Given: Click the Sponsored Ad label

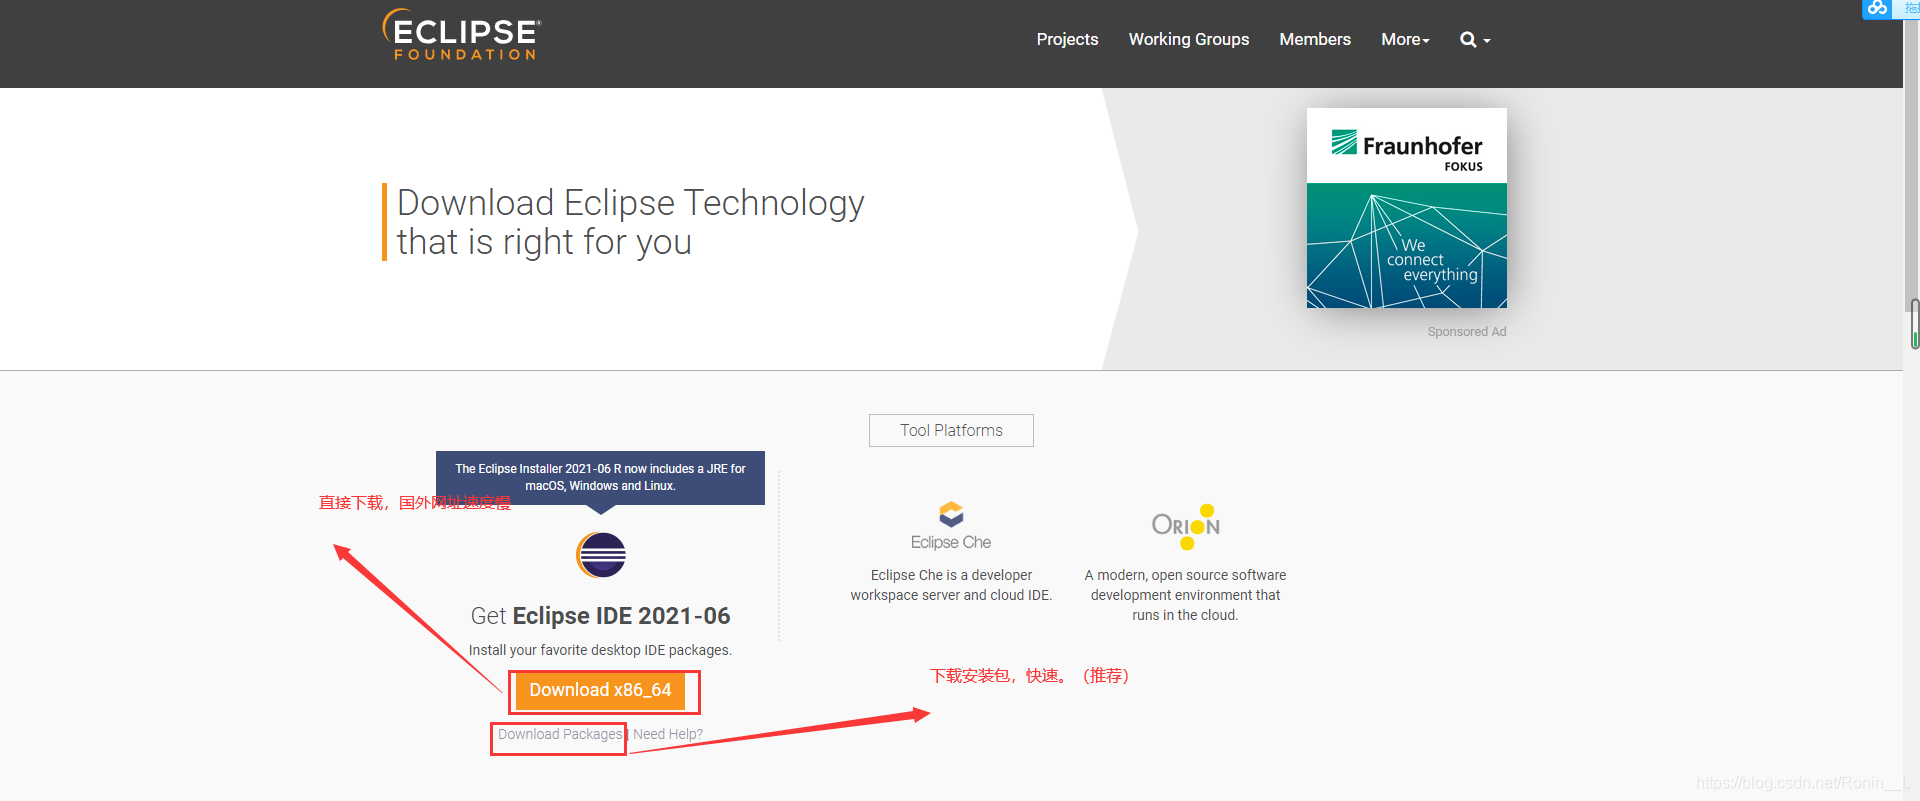Looking at the screenshot, I should tap(1467, 332).
